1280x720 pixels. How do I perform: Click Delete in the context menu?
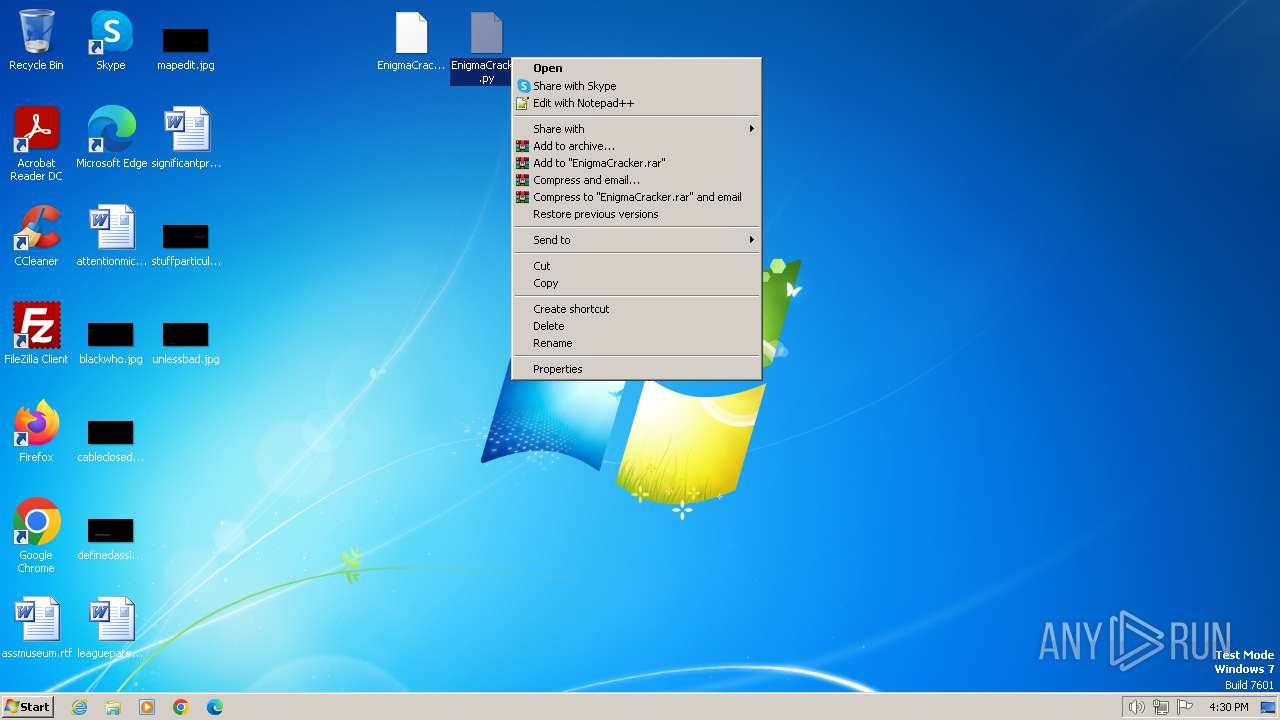point(637,326)
